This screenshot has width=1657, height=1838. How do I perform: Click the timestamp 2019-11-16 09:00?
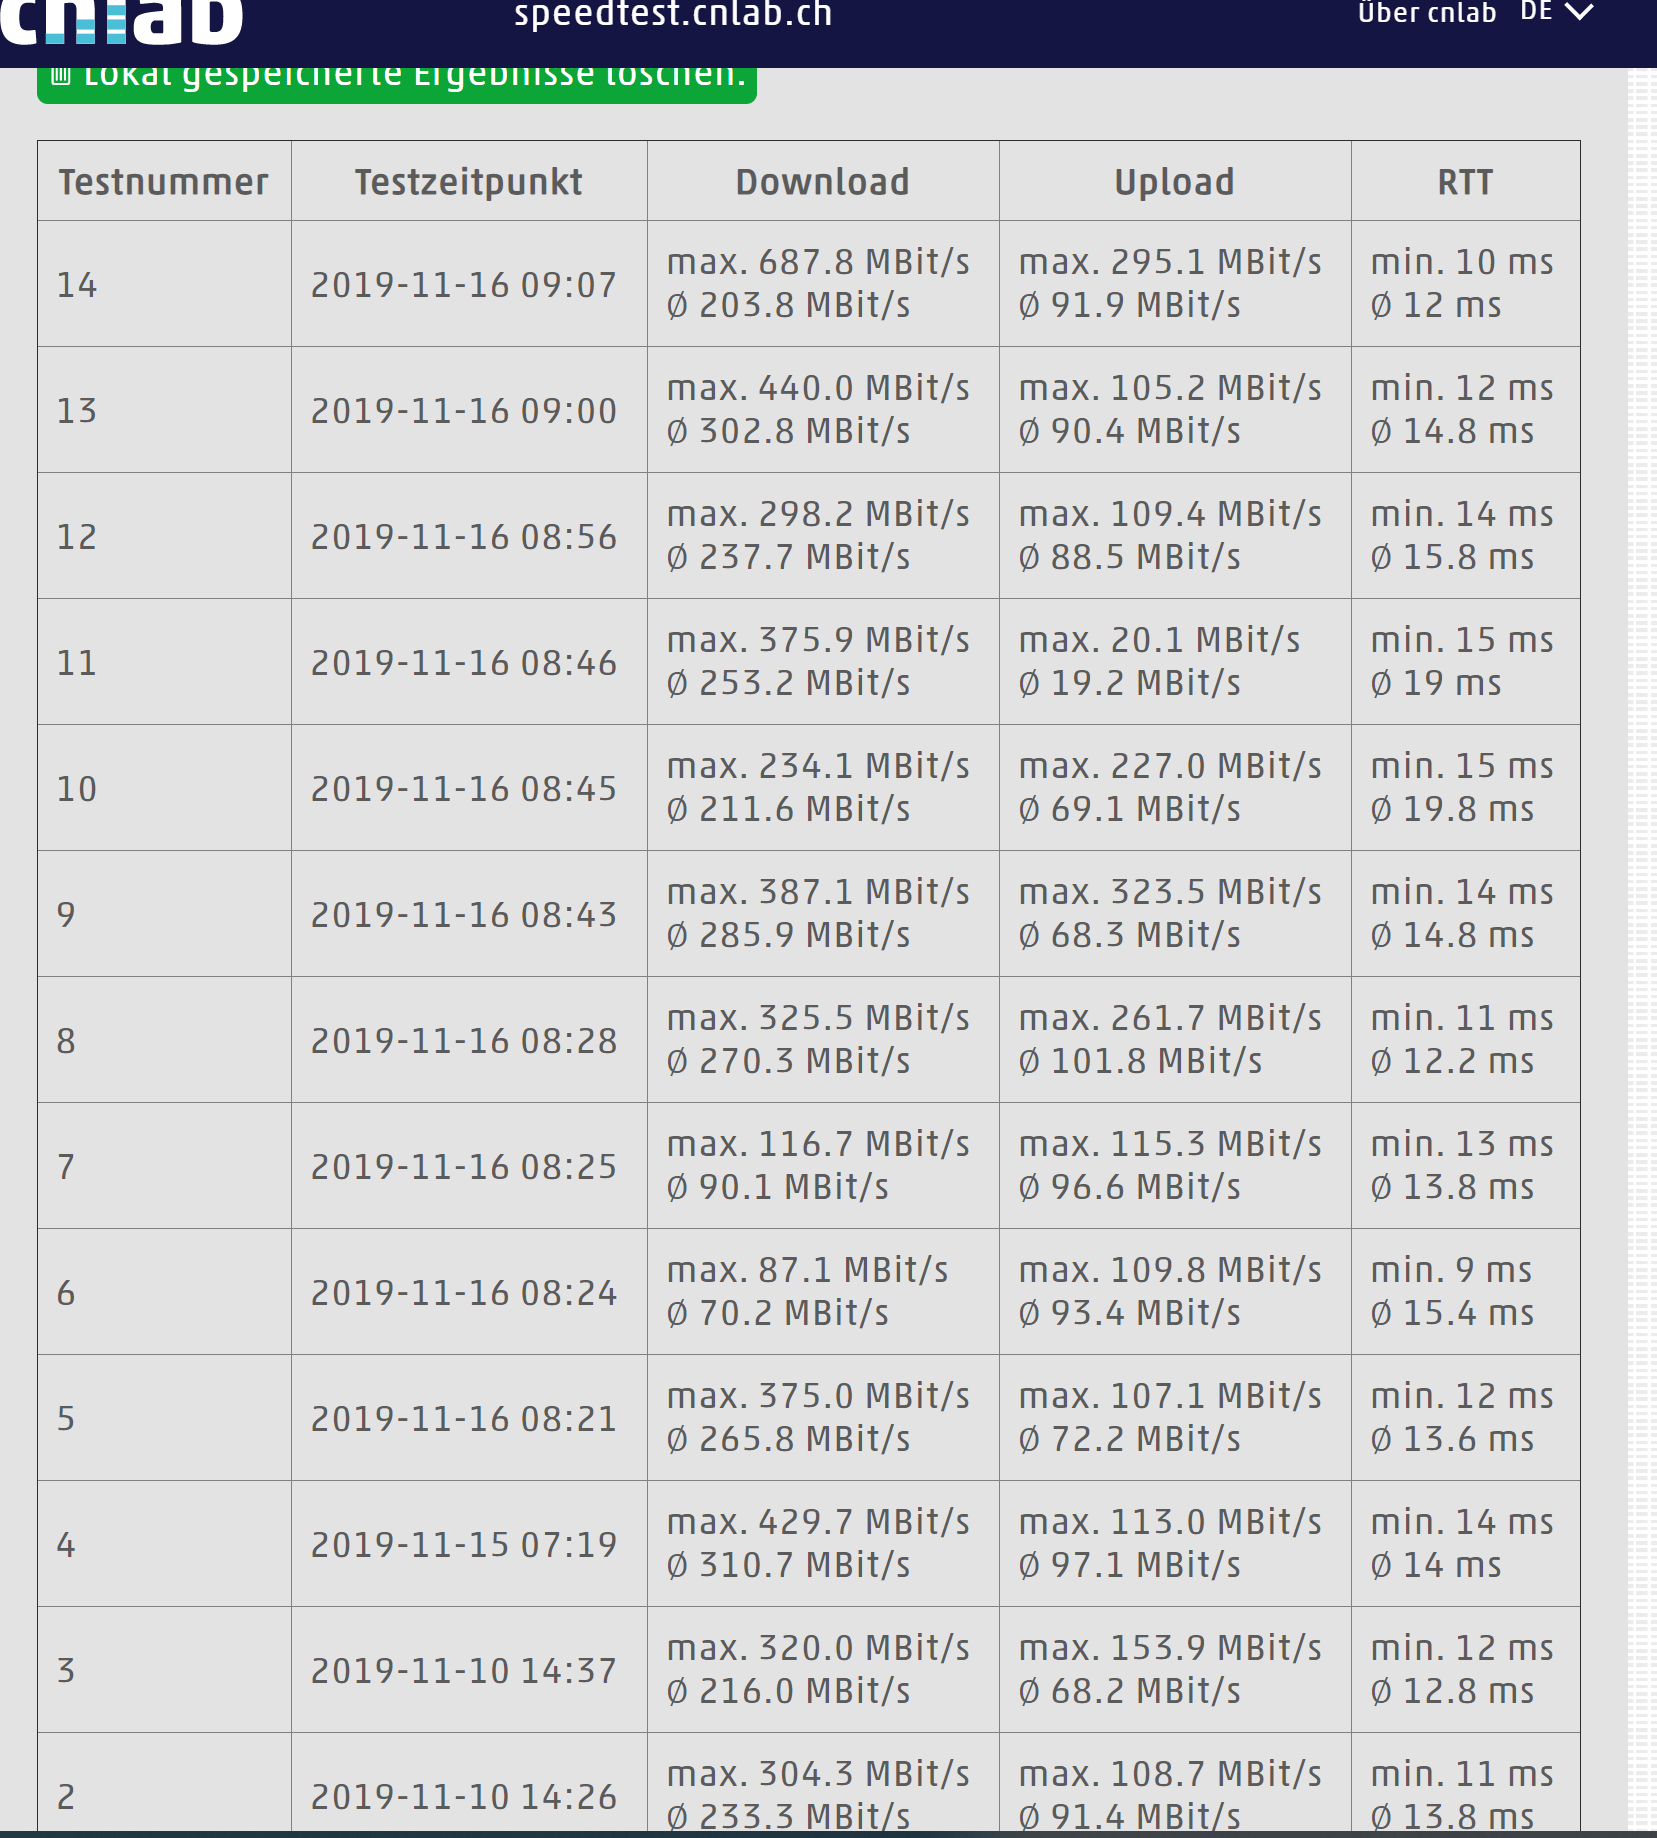pyautogui.click(x=464, y=411)
